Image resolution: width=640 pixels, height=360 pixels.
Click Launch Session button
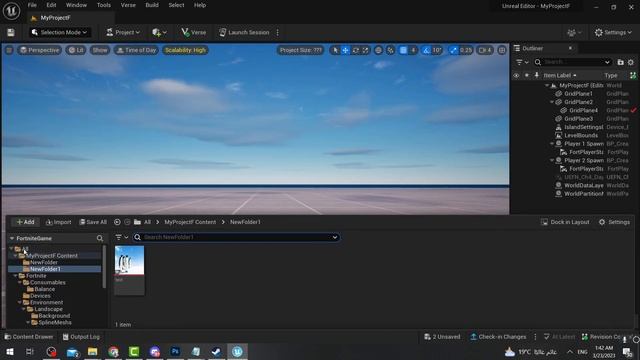click(x=244, y=32)
